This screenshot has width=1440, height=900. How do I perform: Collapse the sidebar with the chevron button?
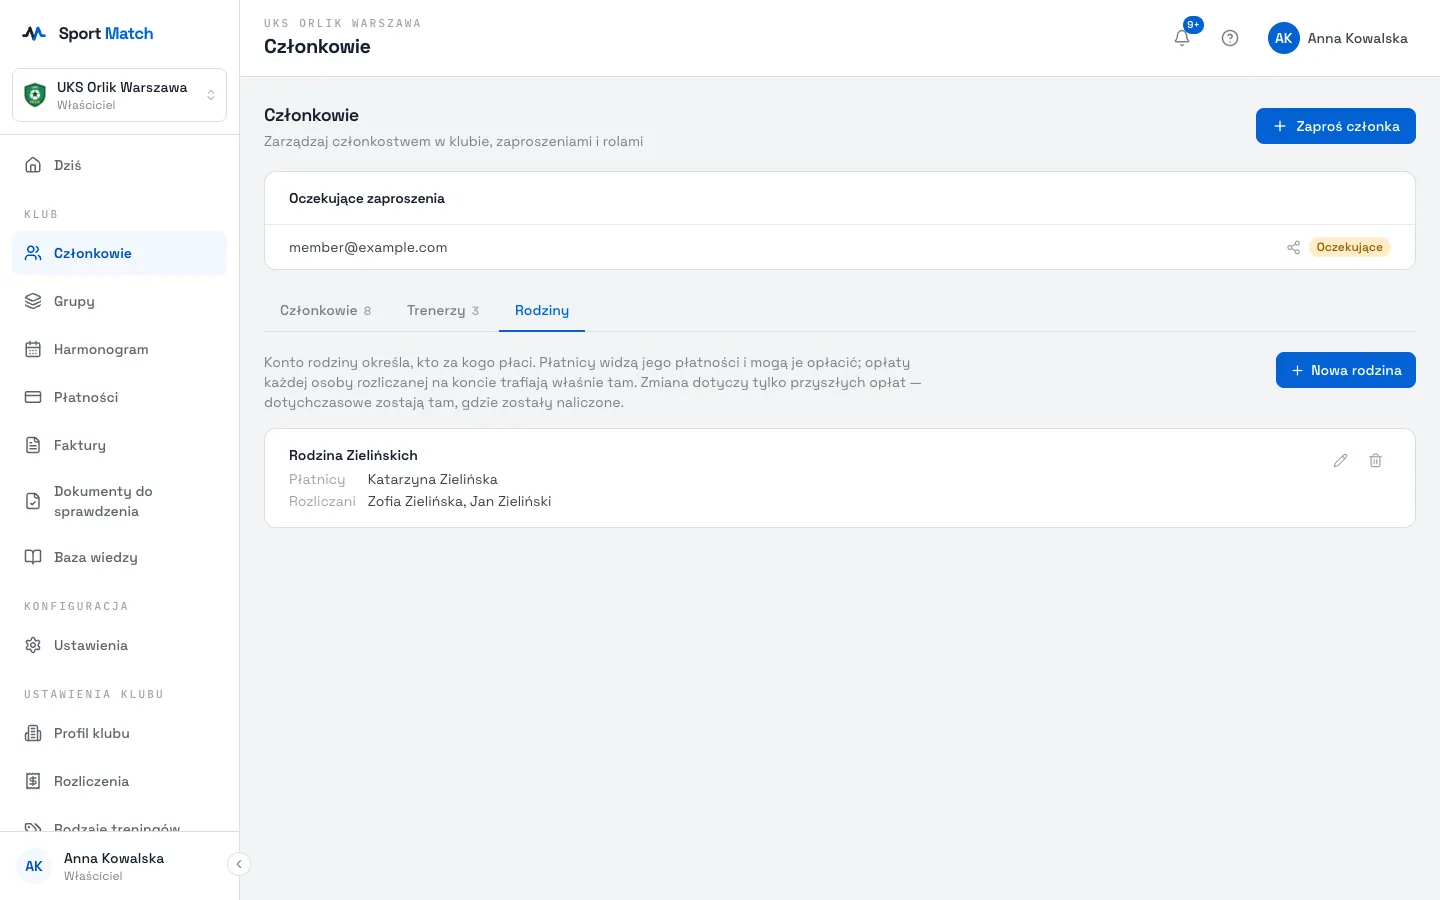[239, 864]
